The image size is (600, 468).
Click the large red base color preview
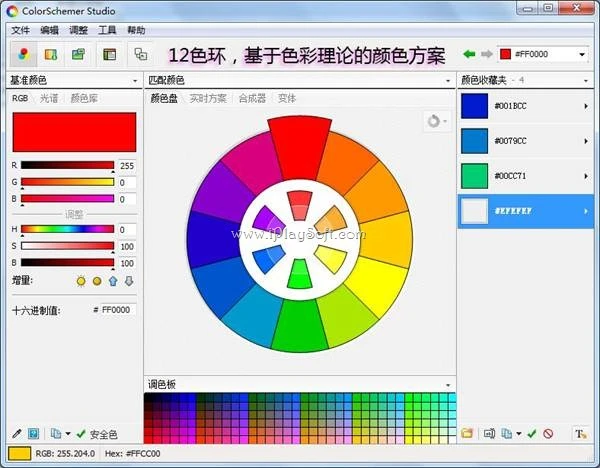[x=74, y=132]
